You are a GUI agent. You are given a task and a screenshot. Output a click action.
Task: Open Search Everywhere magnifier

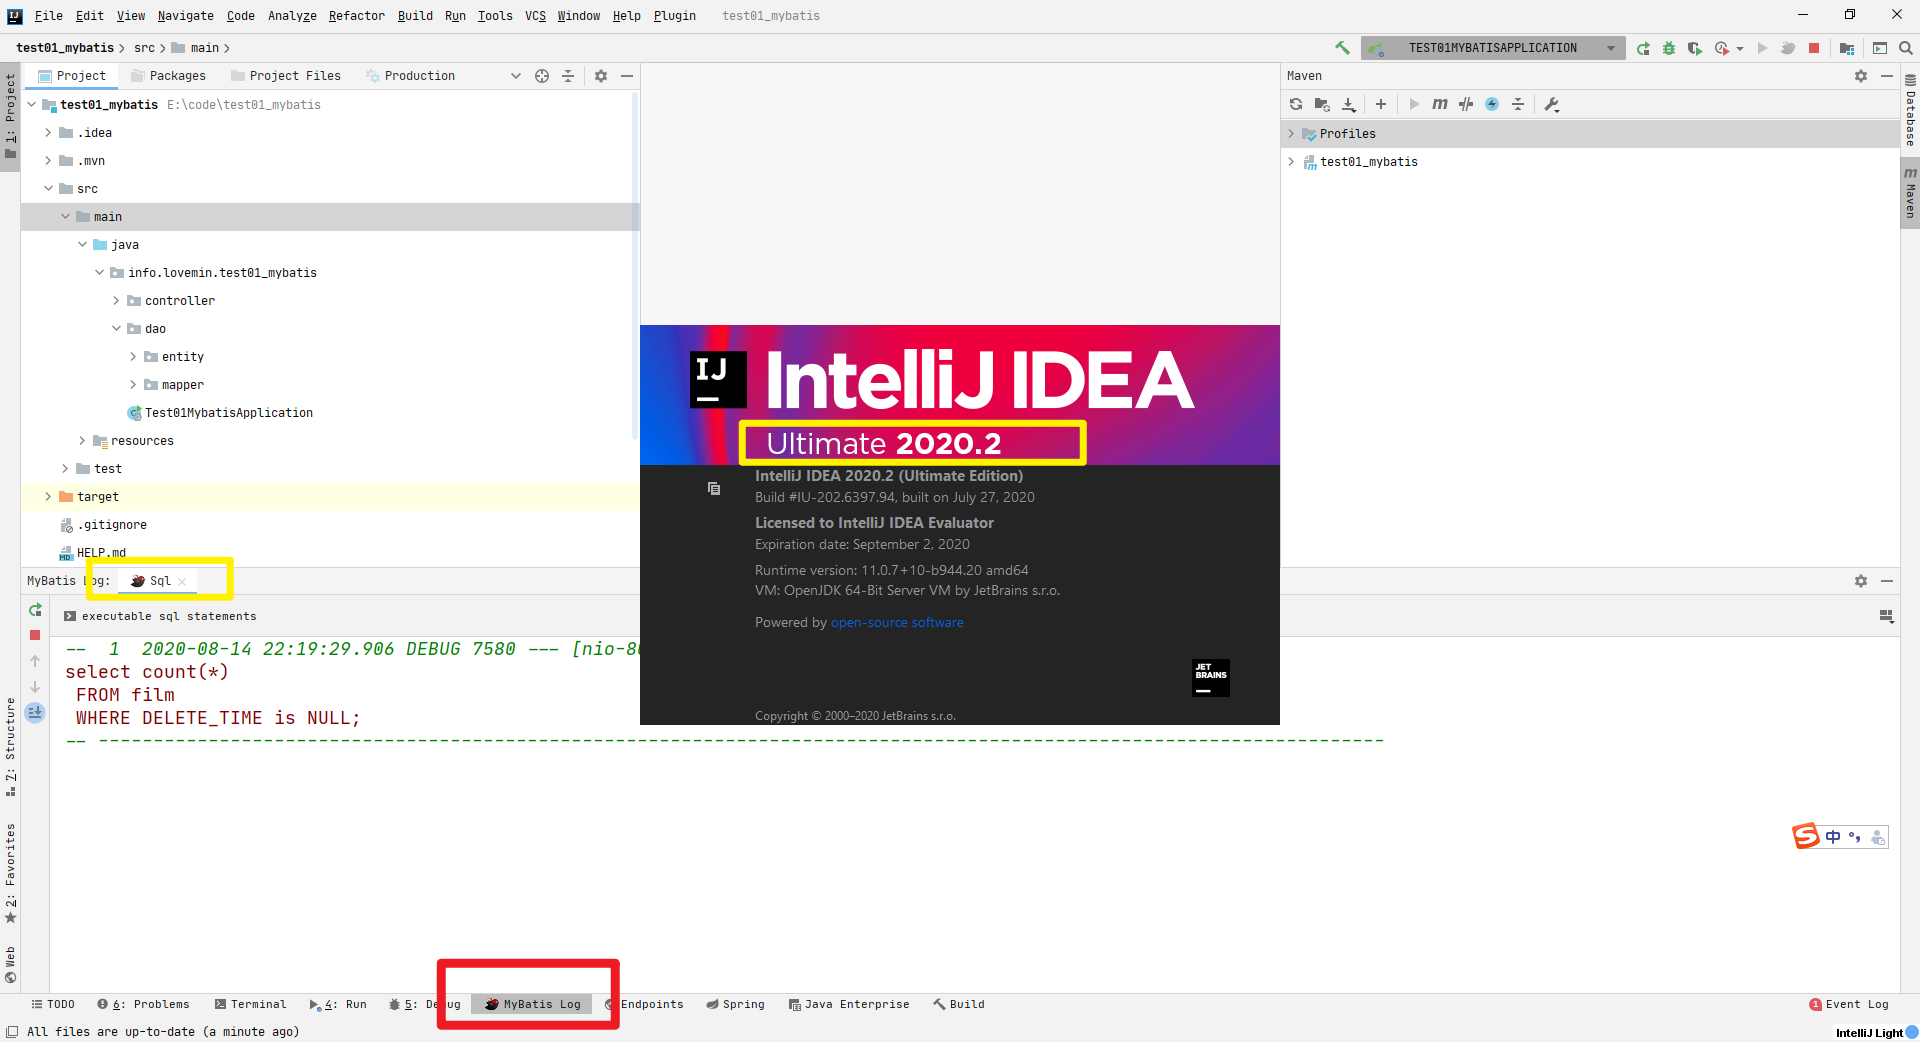coord(1907,48)
